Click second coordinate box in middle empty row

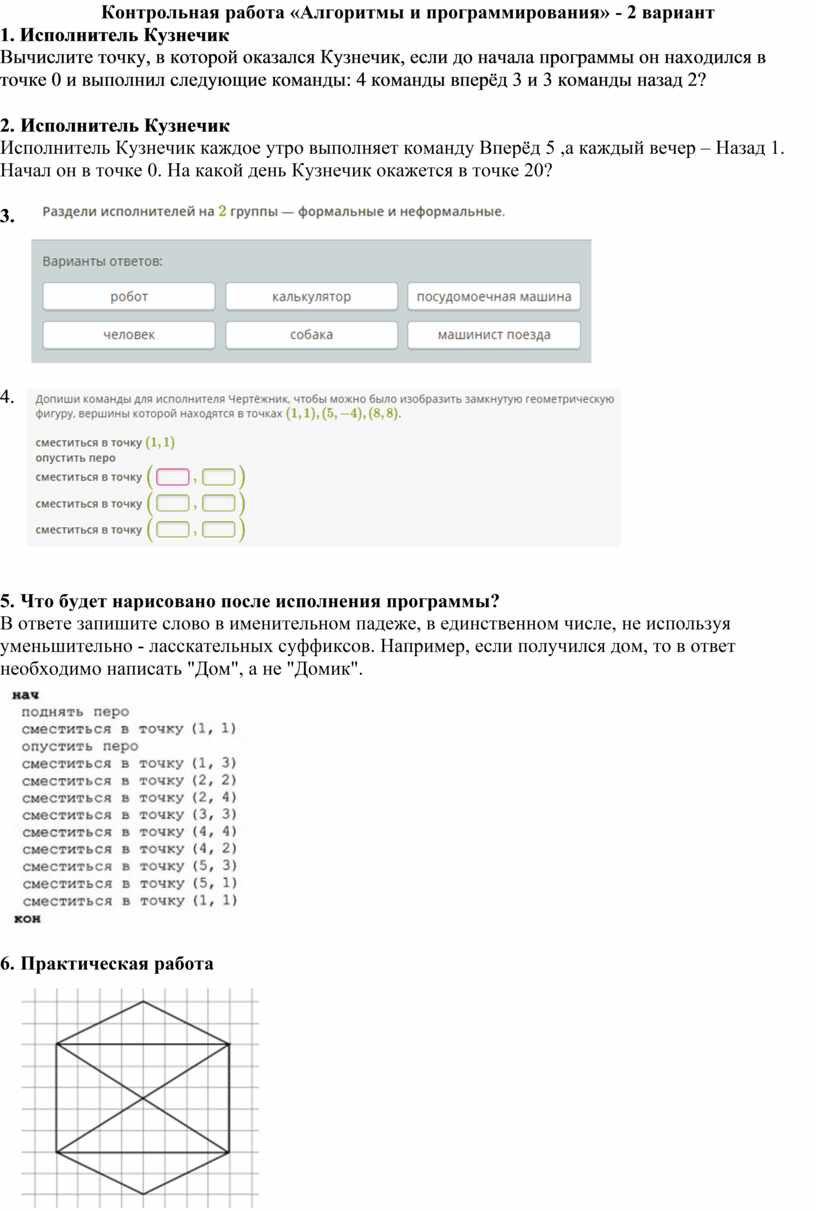[x=218, y=504]
